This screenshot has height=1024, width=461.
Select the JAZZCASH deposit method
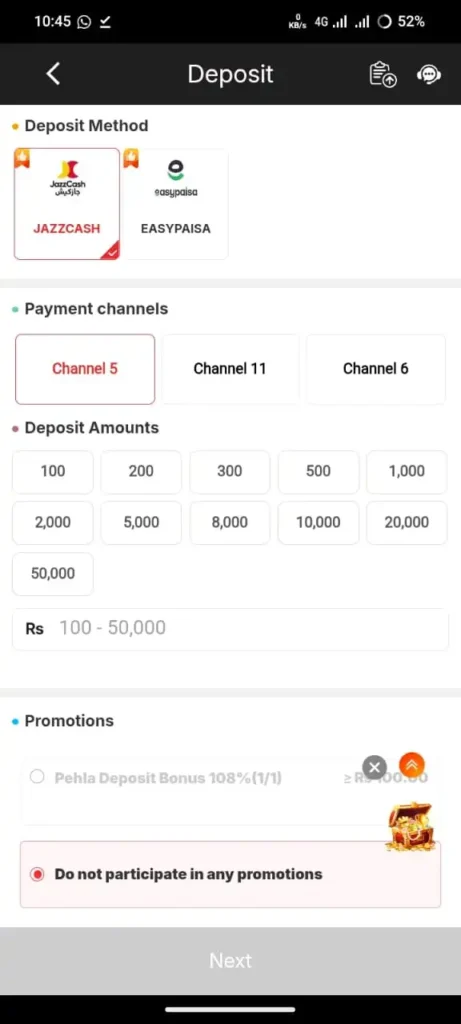point(67,204)
